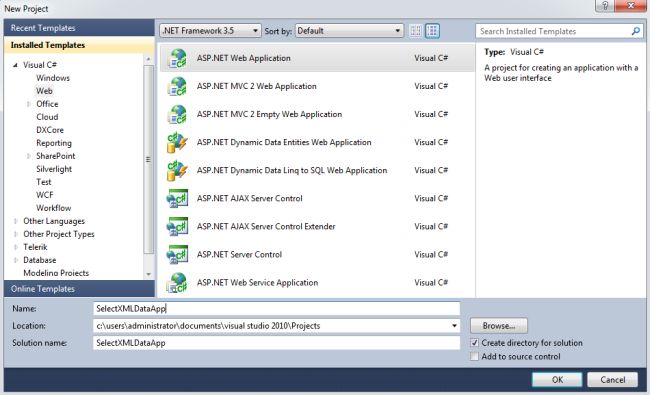Click the ASP.NET MVC 2 Web Application icon
650x395 pixels.
point(177,86)
